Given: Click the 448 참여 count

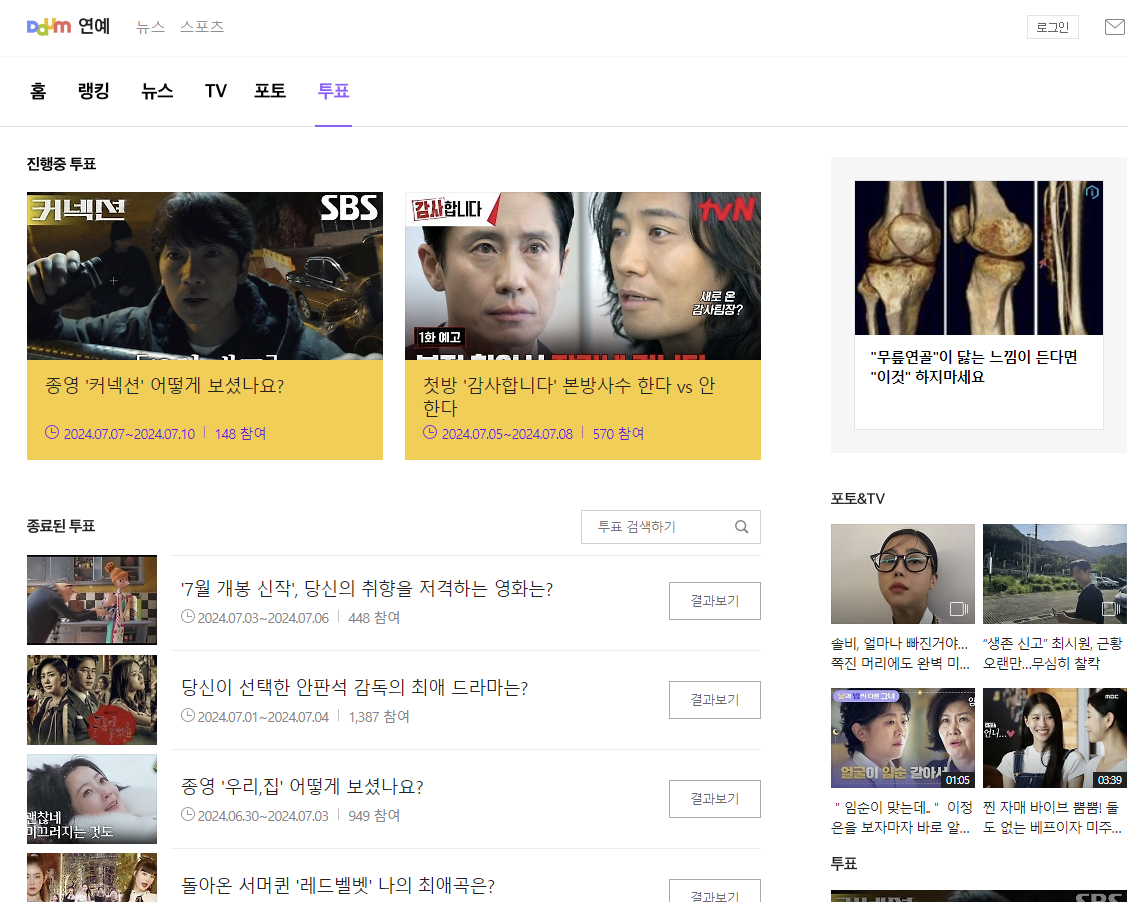Looking at the screenshot, I should click(x=374, y=617).
